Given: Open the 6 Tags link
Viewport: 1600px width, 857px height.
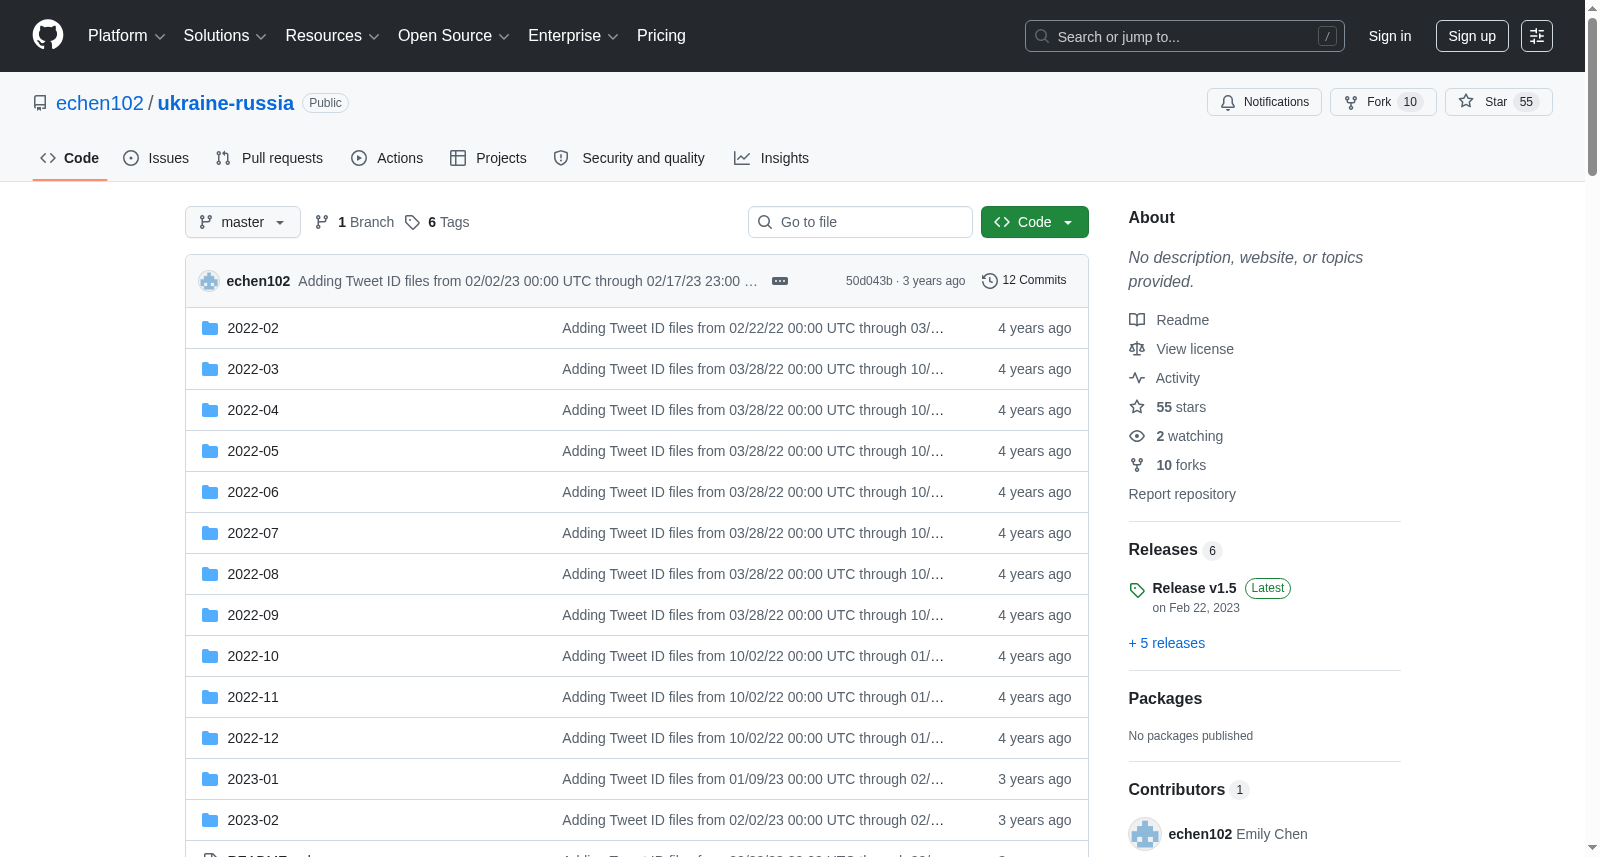Looking at the screenshot, I should pyautogui.click(x=437, y=222).
